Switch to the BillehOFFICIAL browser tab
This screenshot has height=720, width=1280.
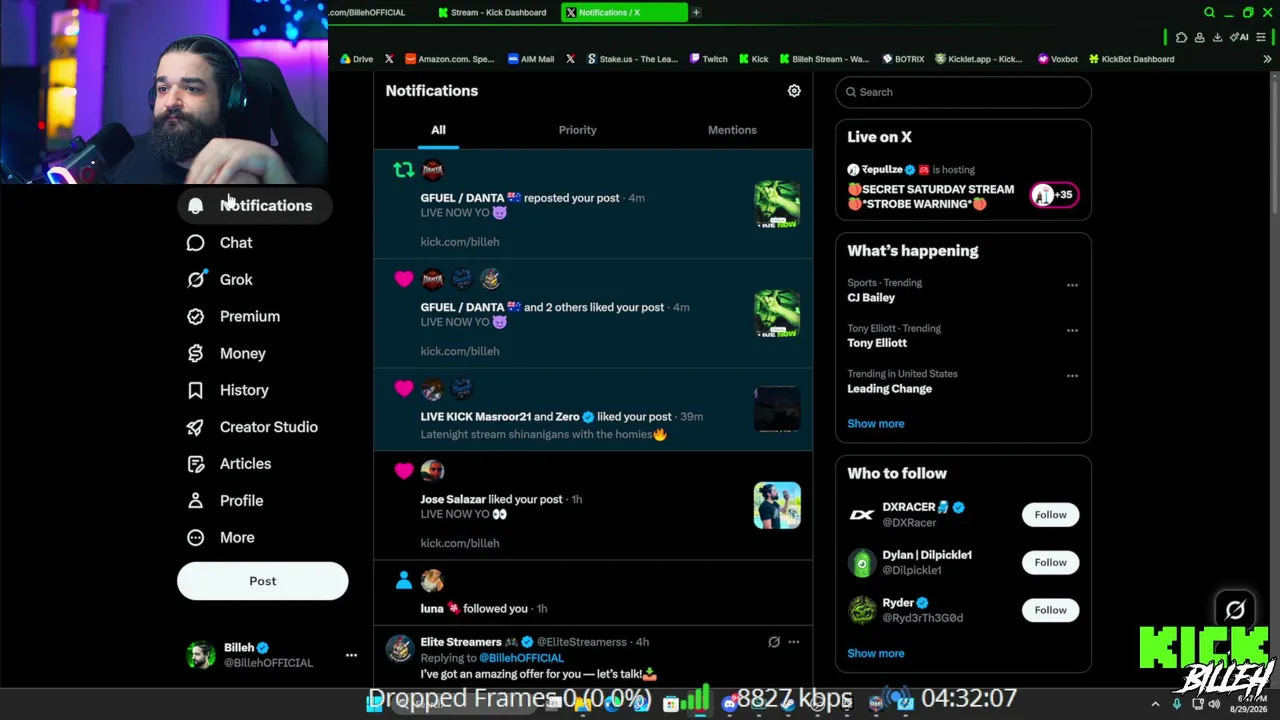[x=367, y=13]
